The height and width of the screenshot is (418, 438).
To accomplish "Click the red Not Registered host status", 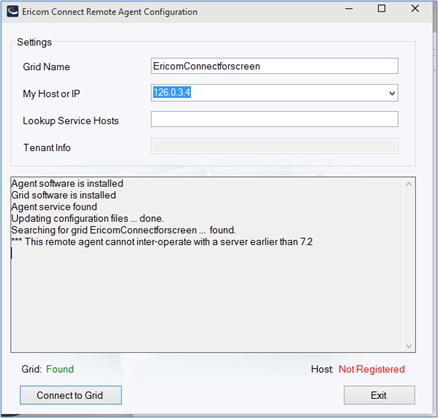I will click(372, 369).
